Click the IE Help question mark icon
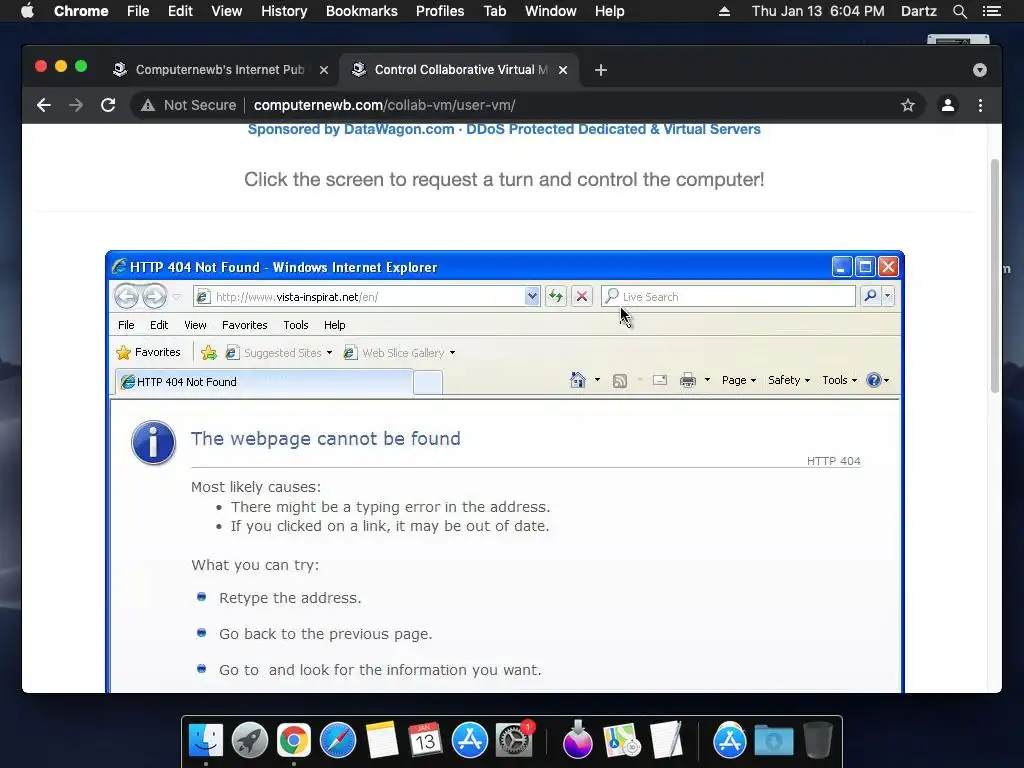Viewport: 1024px width, 768px height. tap(873, 380)
